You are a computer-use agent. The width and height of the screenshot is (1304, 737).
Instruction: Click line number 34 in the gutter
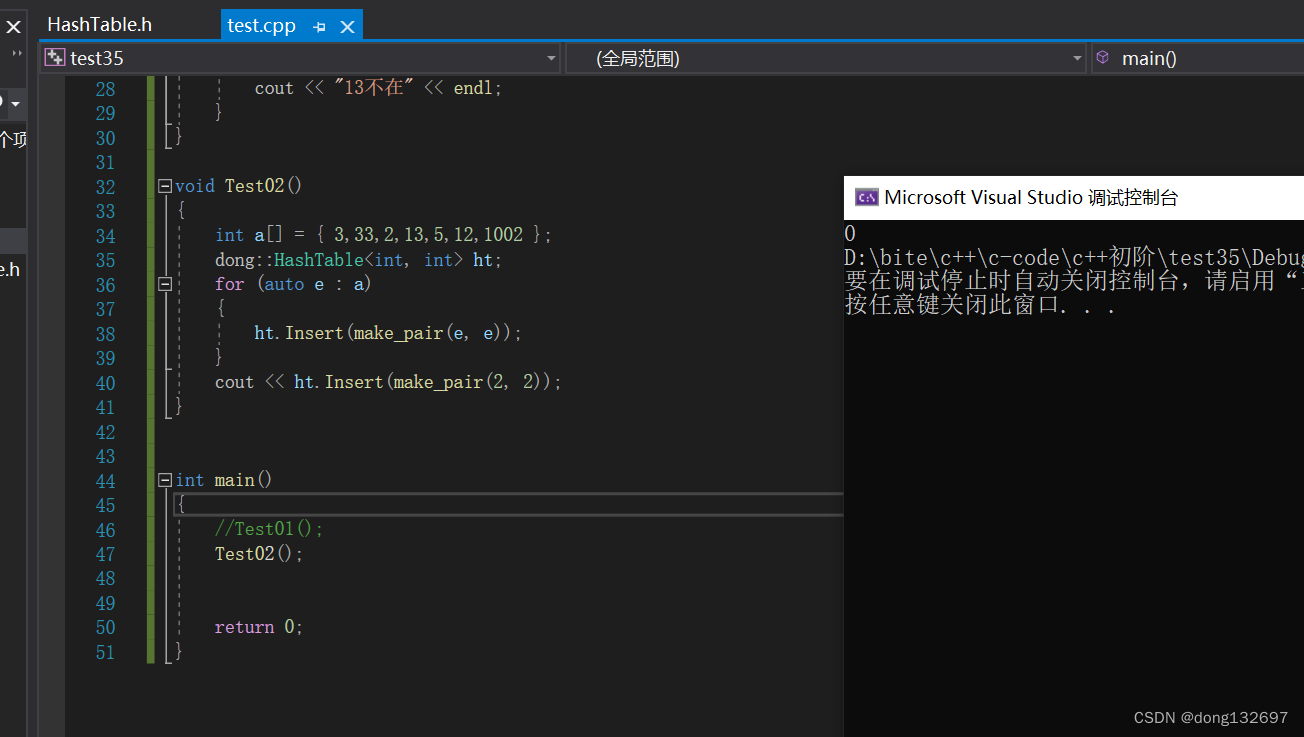(105, 236)
